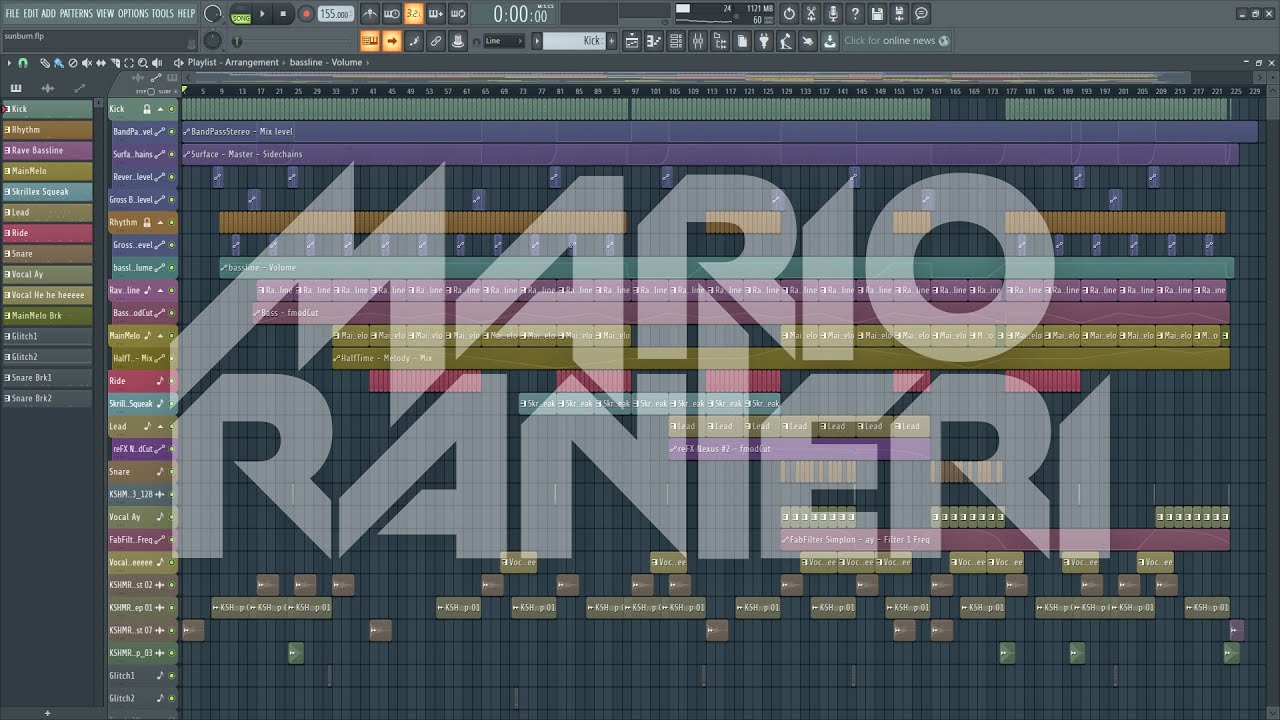
Task: Open the plugin picker plug icon
Action: [x=764, y=41]
